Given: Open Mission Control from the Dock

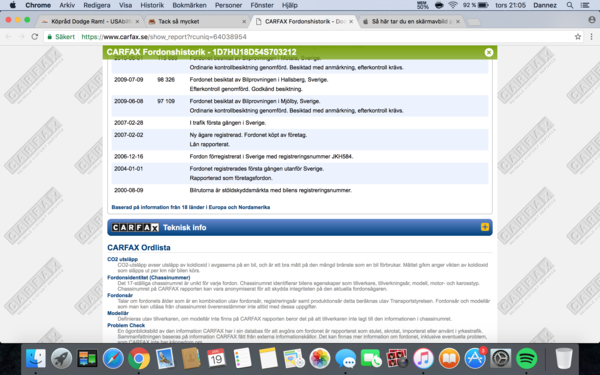Looking at the screenshot, I should (x=87, y=359).
